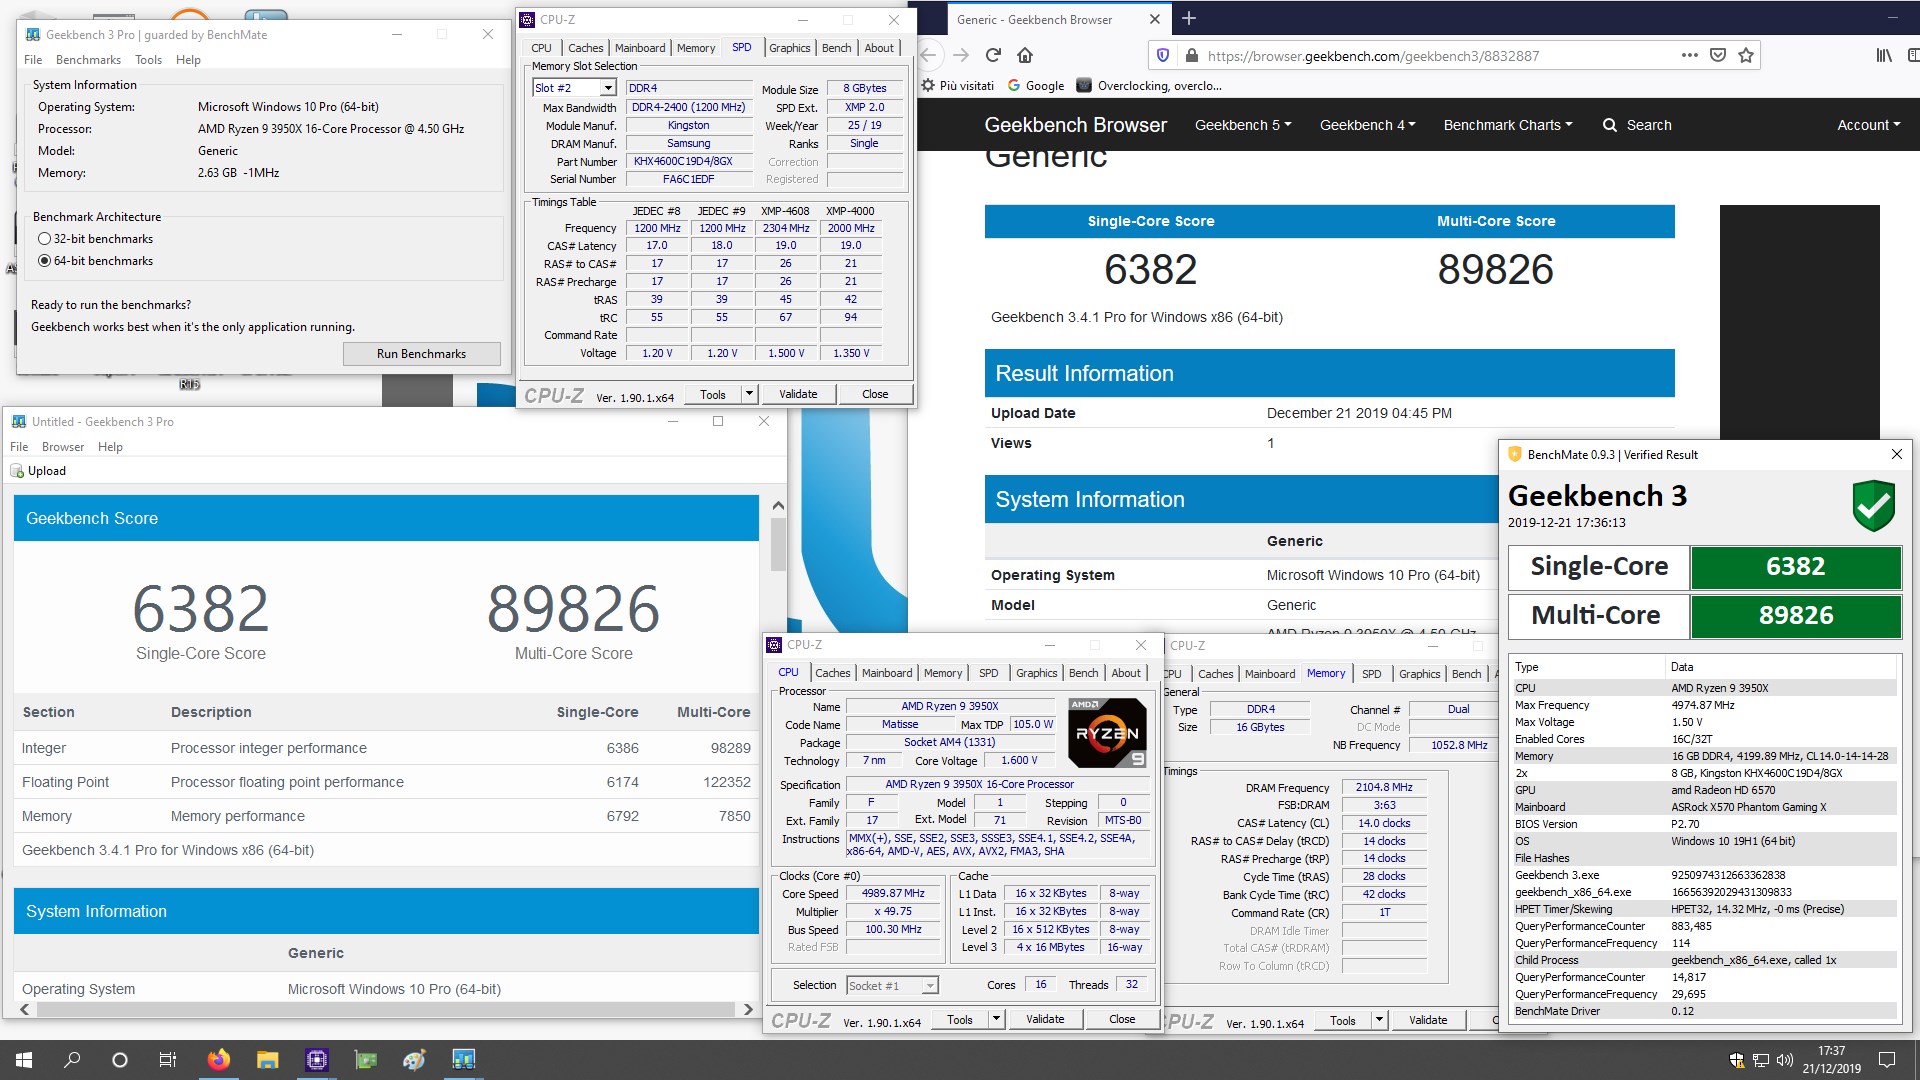The width and height of the screenshot is (1920, 1080).
Task: Open Più visitati bookmarks folder
Action: click(x=958, y=86)
